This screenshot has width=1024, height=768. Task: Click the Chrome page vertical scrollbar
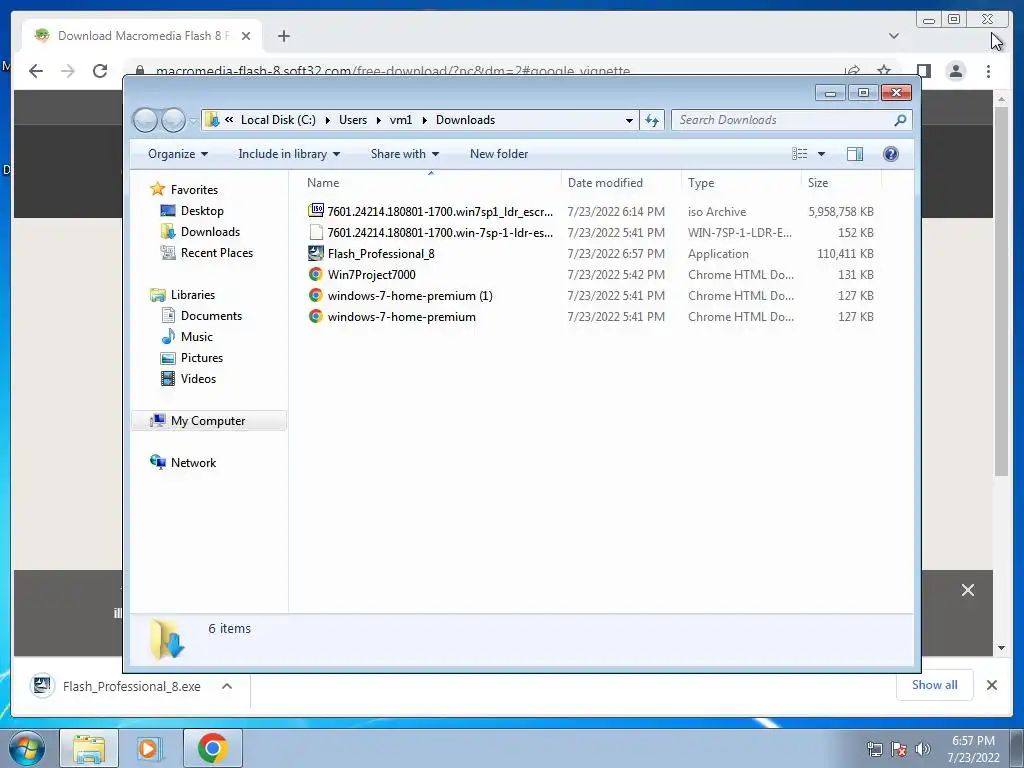pyautogui.click(x=1001, y=291)
